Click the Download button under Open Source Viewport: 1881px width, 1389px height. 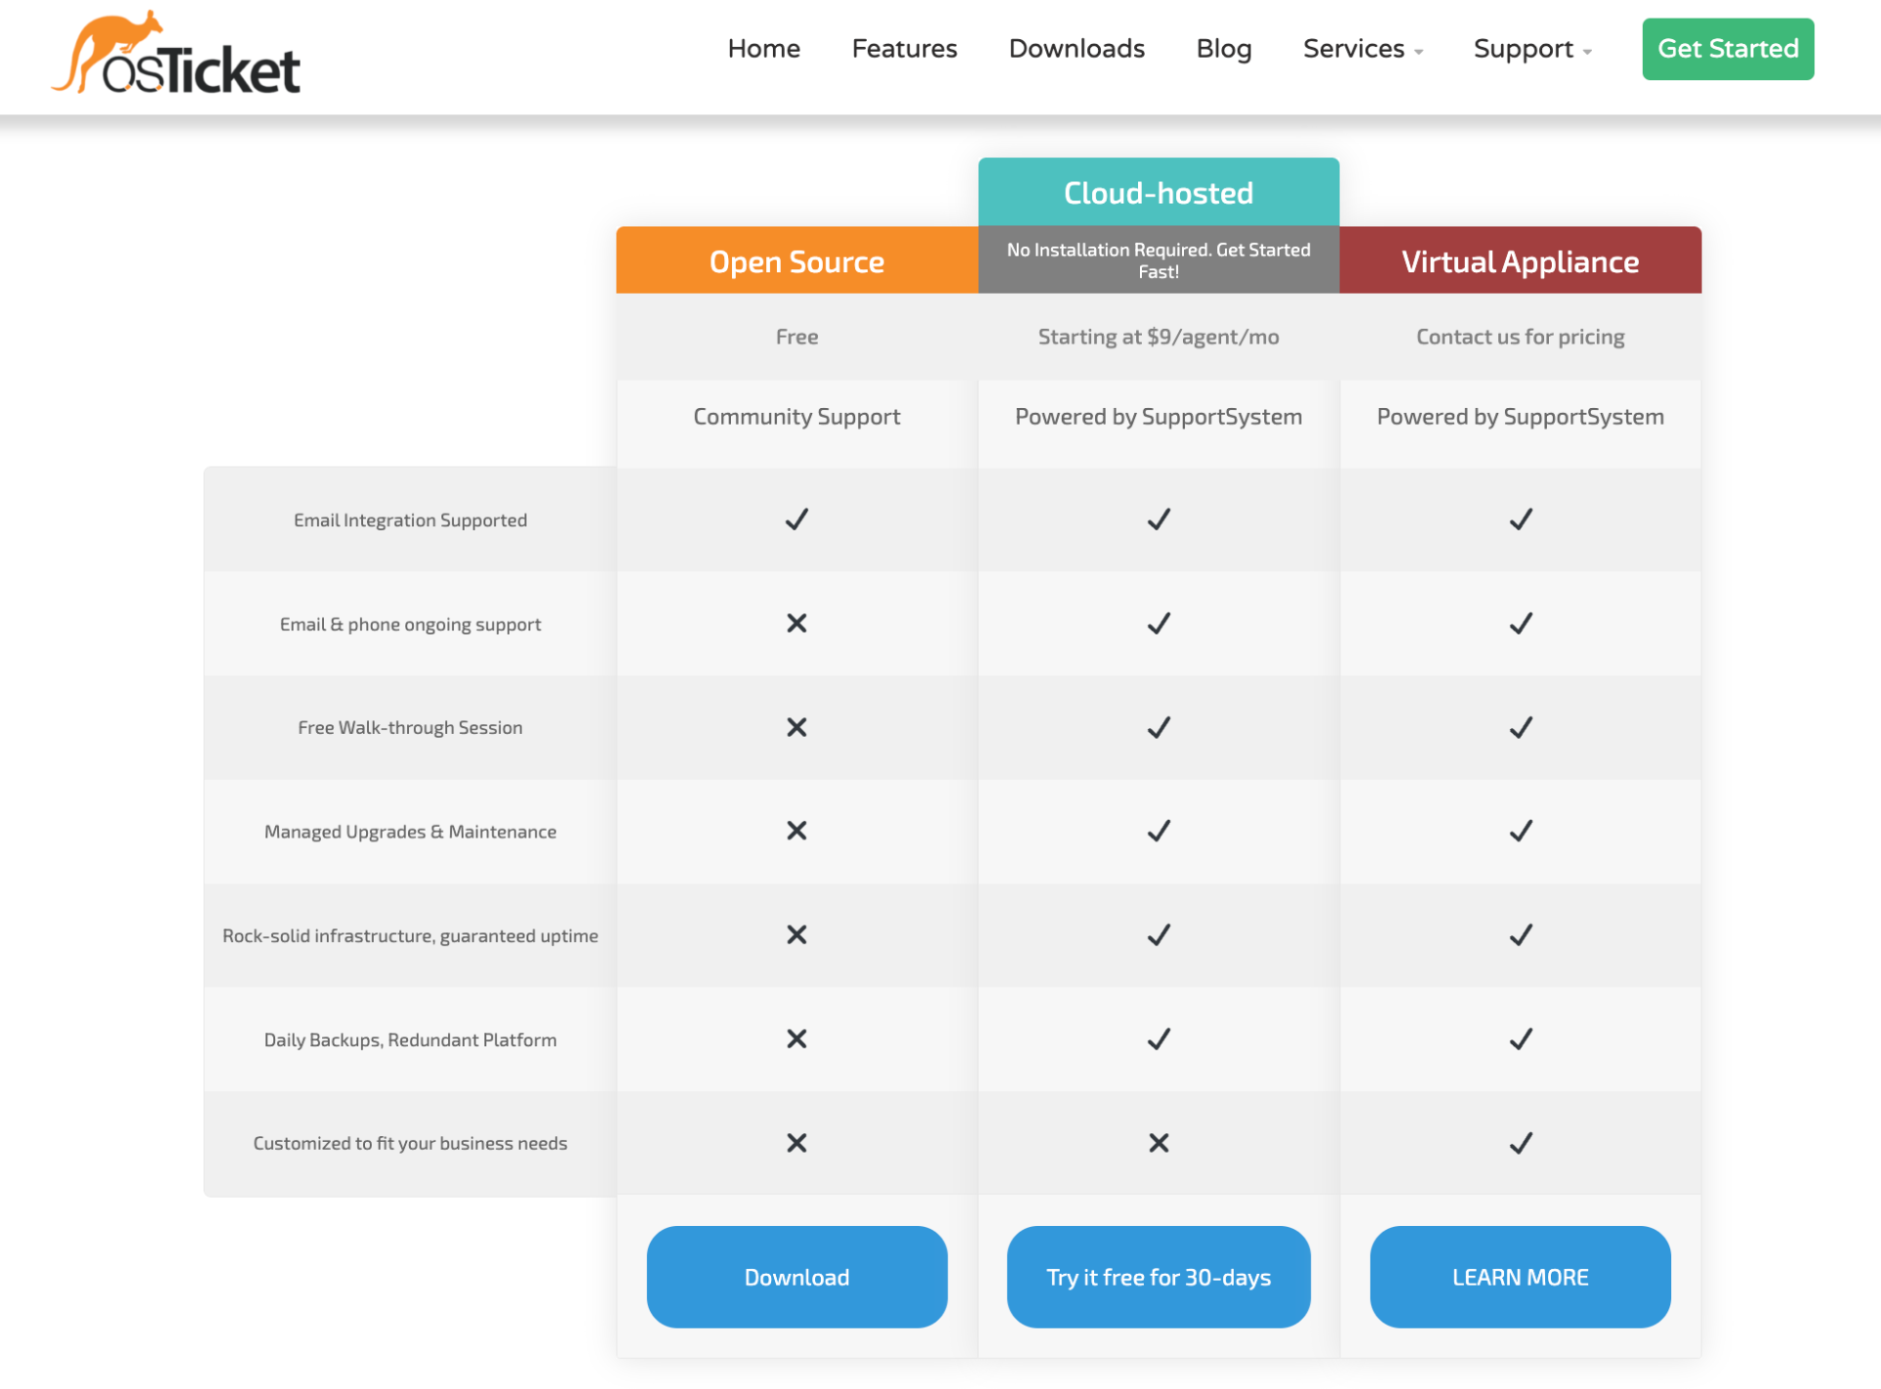coord(797,1277)
